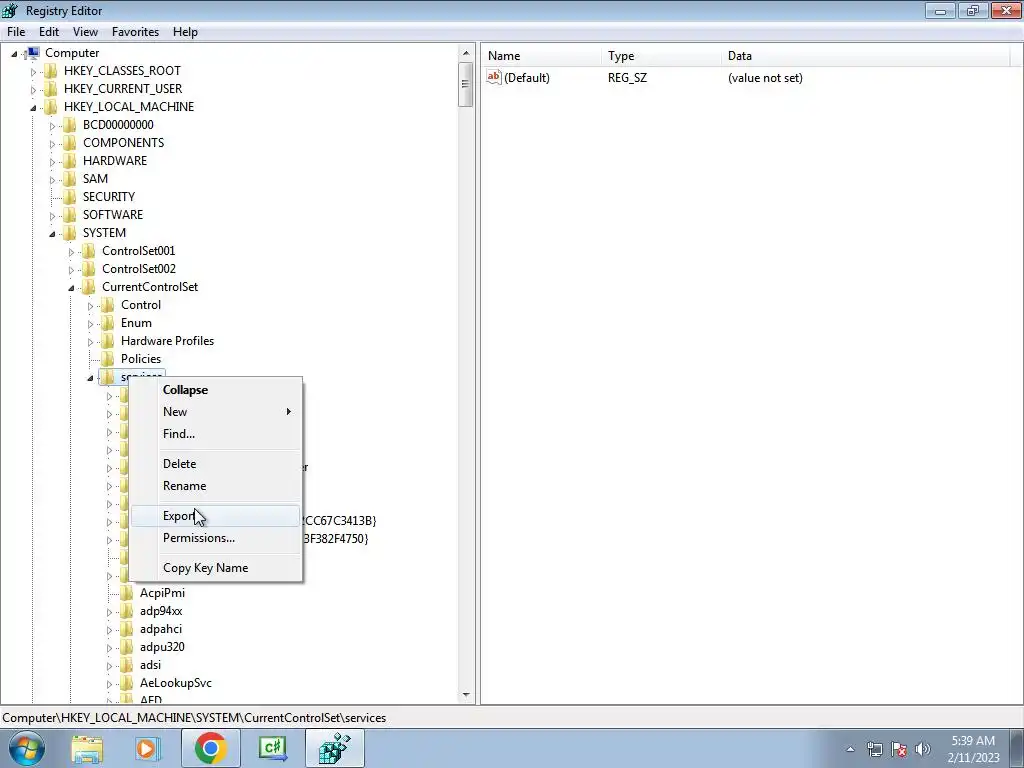Show hidden system tray icons

850,749
